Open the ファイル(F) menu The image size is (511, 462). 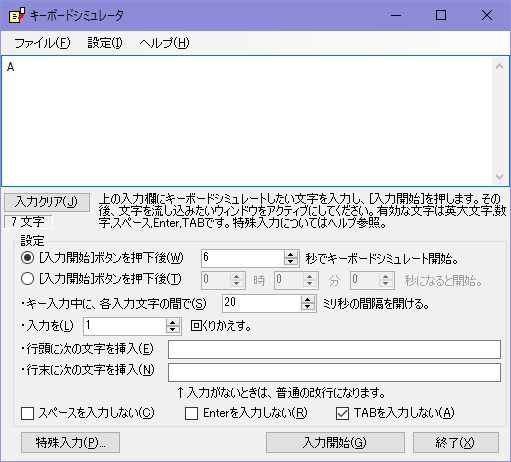tap(42, 43)
